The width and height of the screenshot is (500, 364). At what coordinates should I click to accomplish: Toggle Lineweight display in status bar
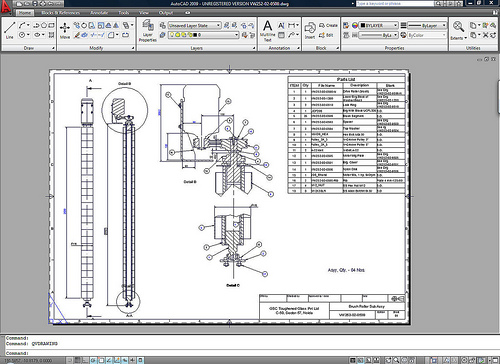pyautogui.click(x=132, y=360)
